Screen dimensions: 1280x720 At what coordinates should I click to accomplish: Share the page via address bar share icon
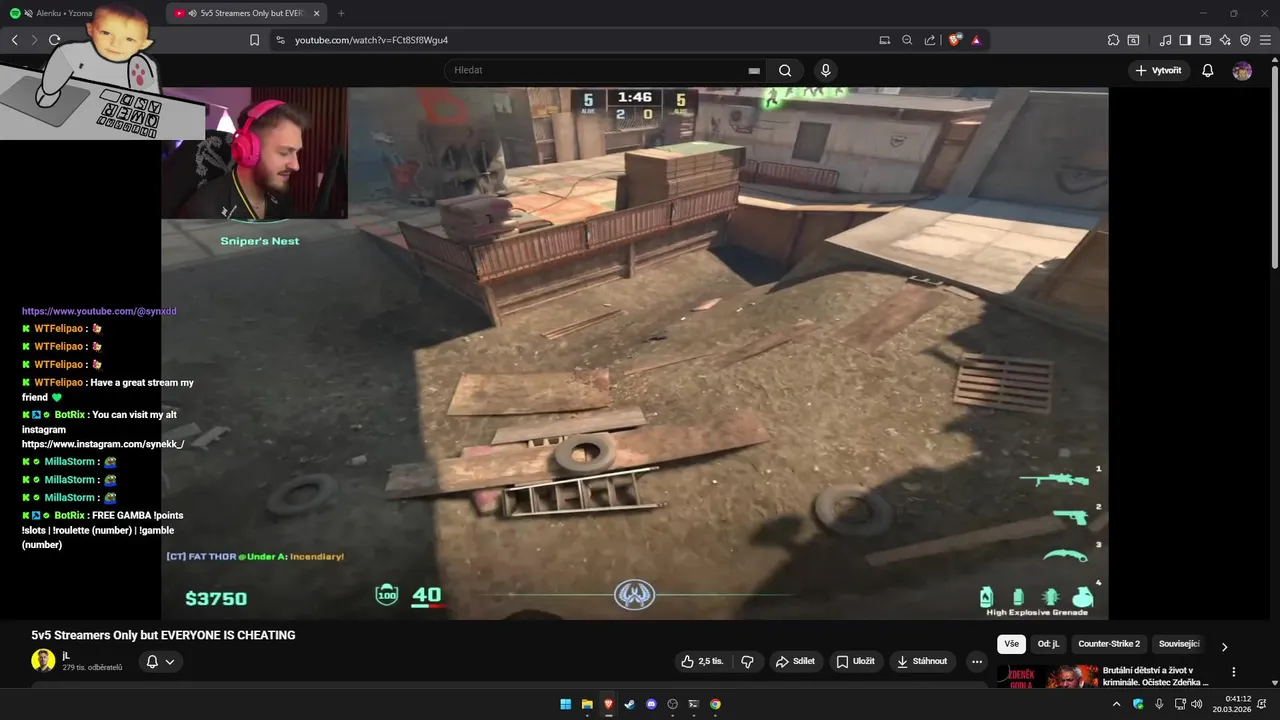pos(930,40)
